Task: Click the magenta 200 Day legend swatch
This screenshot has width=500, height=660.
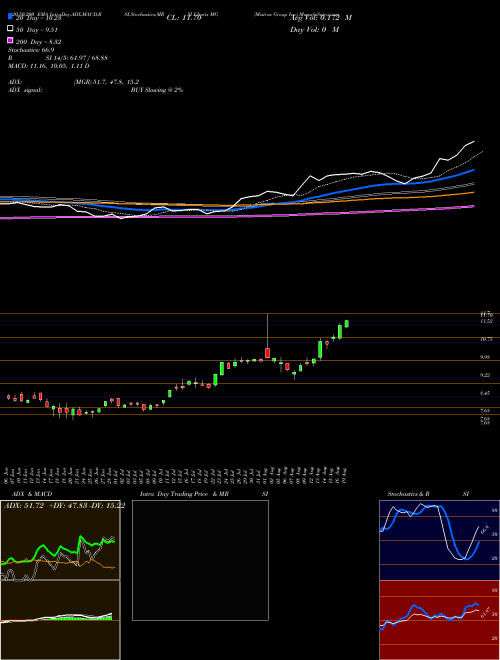Action: tap(10, 40)
